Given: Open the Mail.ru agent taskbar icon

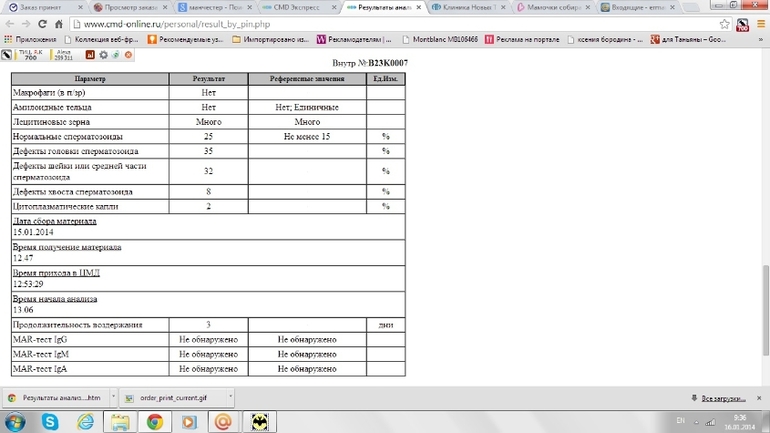Looking at the screenshot, I should 224,422.
